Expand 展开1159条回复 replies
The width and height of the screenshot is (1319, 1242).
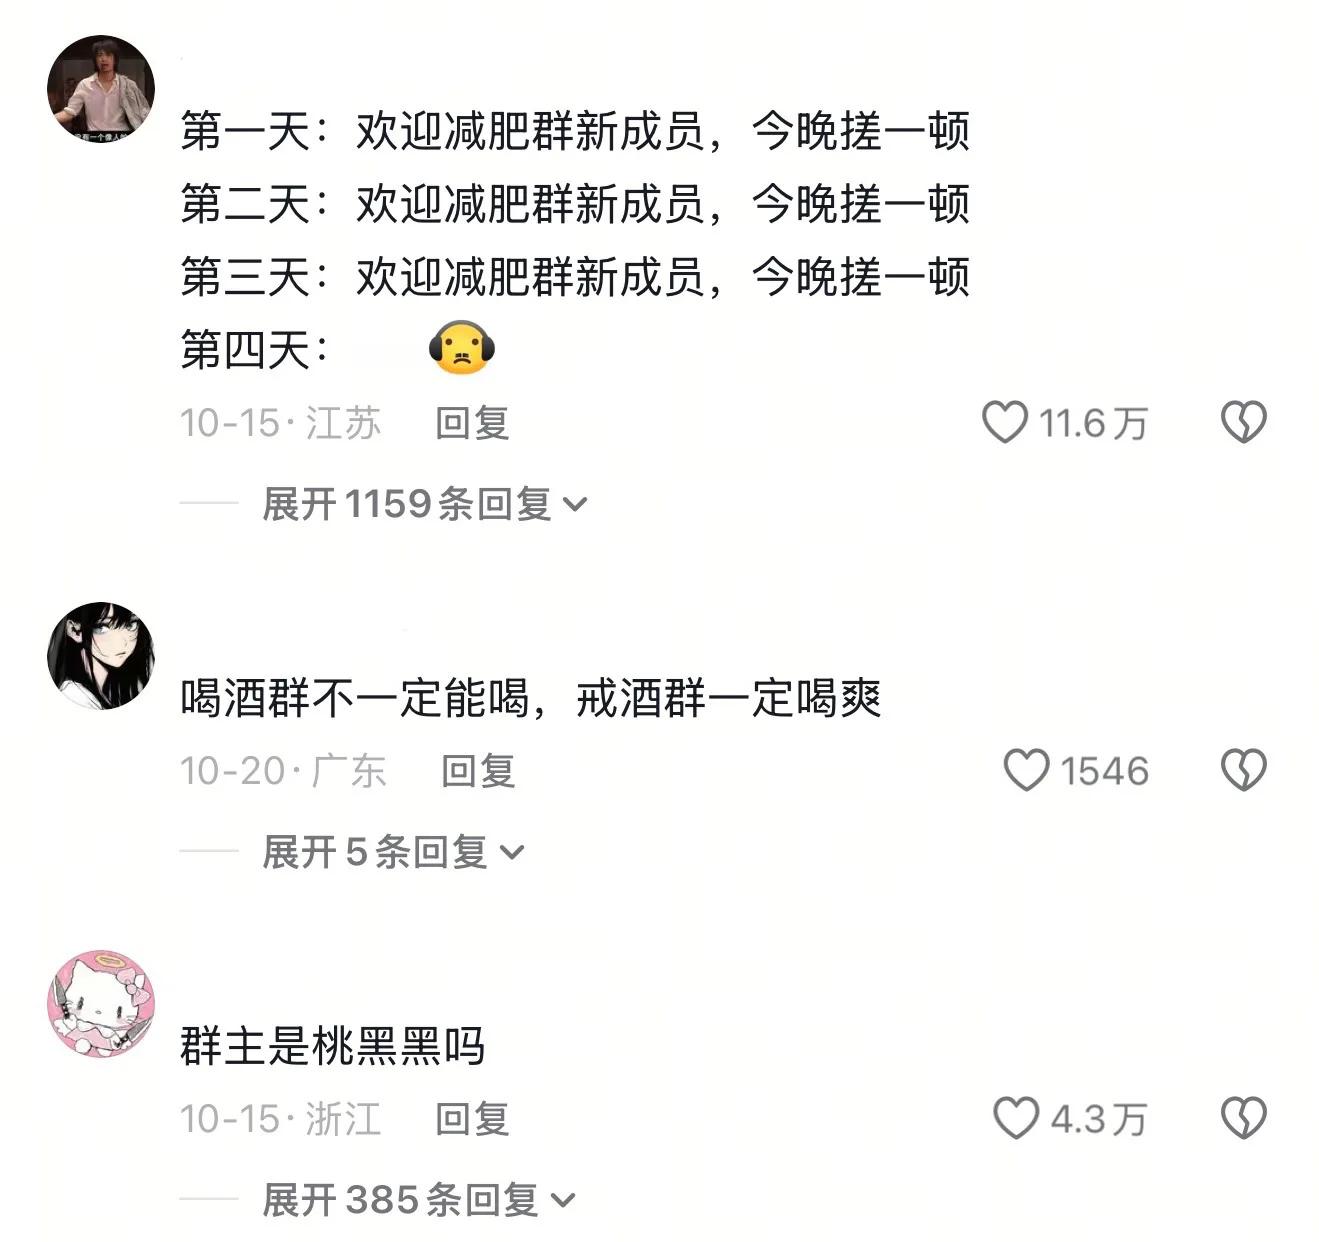click(x=424, y=504)
